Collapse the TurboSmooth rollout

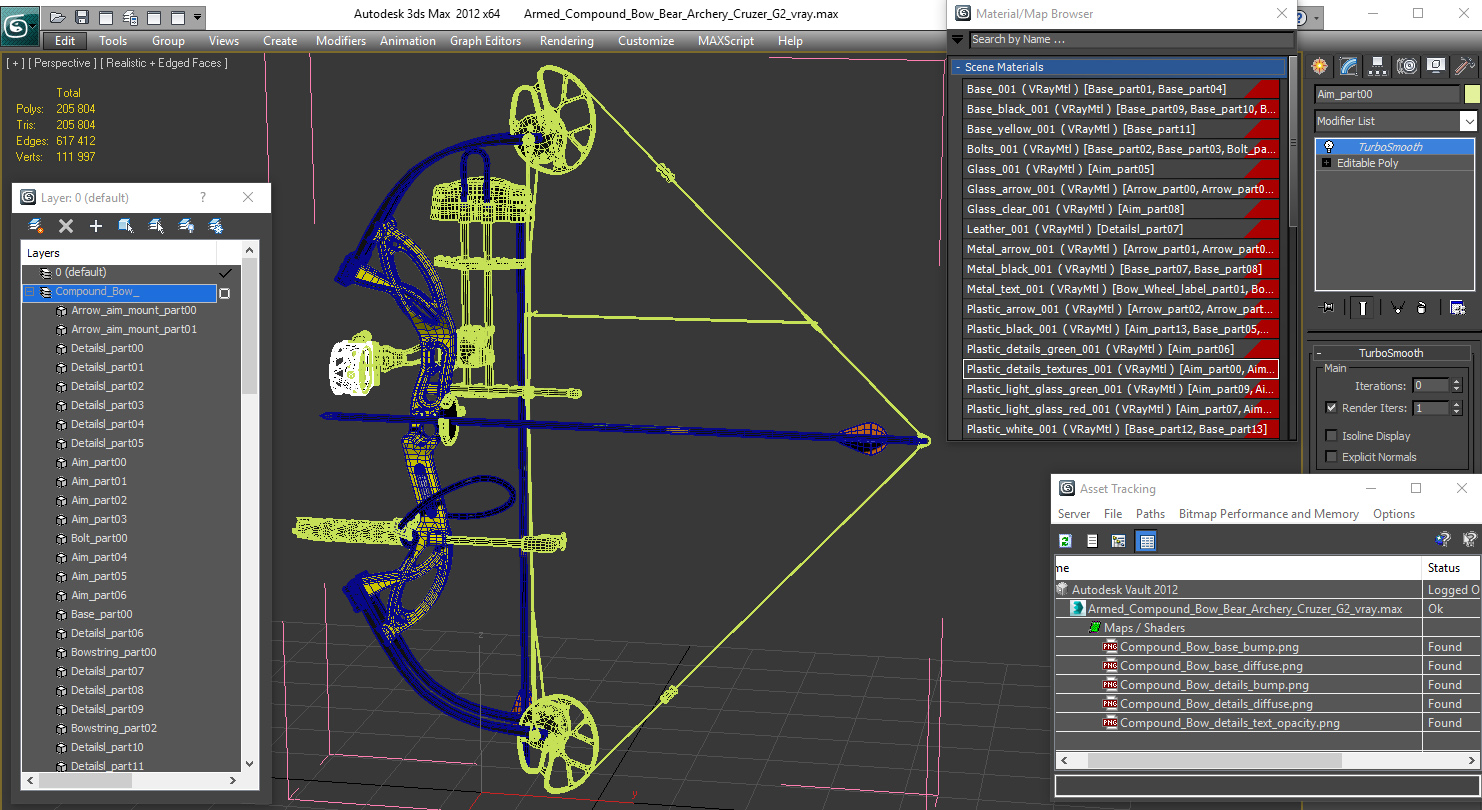tap(1319, 353)
